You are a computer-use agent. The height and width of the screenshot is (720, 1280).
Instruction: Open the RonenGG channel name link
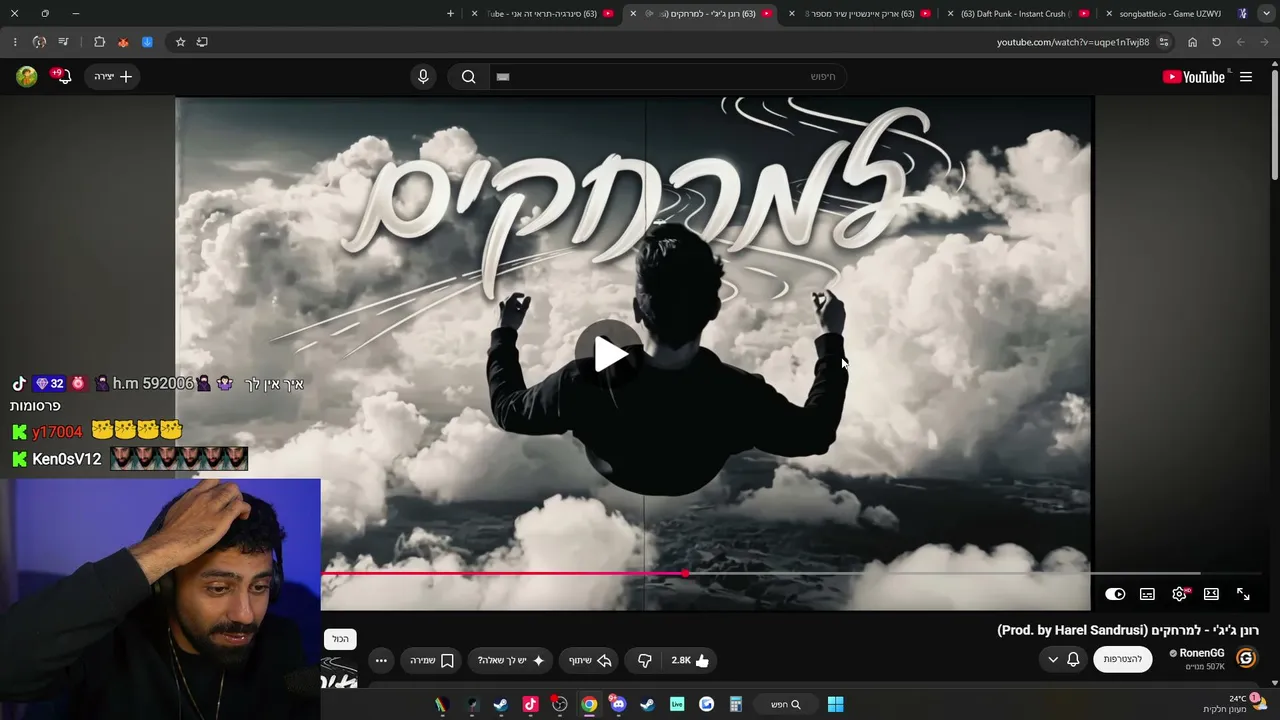1201,653
